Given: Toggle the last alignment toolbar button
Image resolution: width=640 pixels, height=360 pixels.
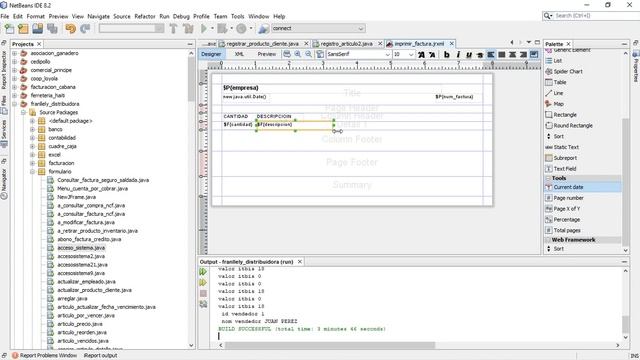Looking at the screenshot, I should click(x=534, y=54).
